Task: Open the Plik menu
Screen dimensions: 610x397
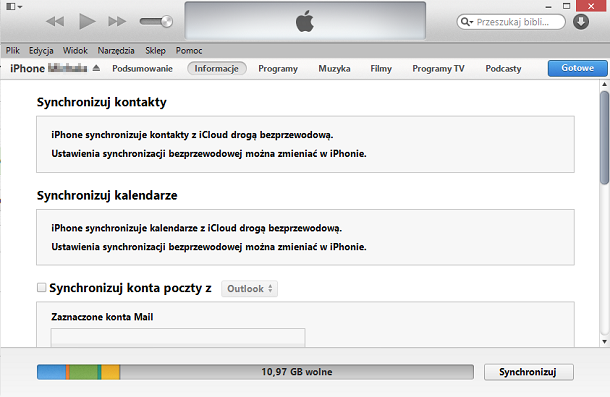Action: [x=12, y=51]
